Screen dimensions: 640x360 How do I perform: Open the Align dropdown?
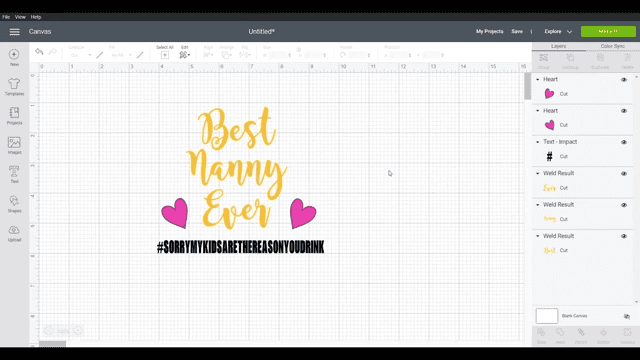(209, 55)
